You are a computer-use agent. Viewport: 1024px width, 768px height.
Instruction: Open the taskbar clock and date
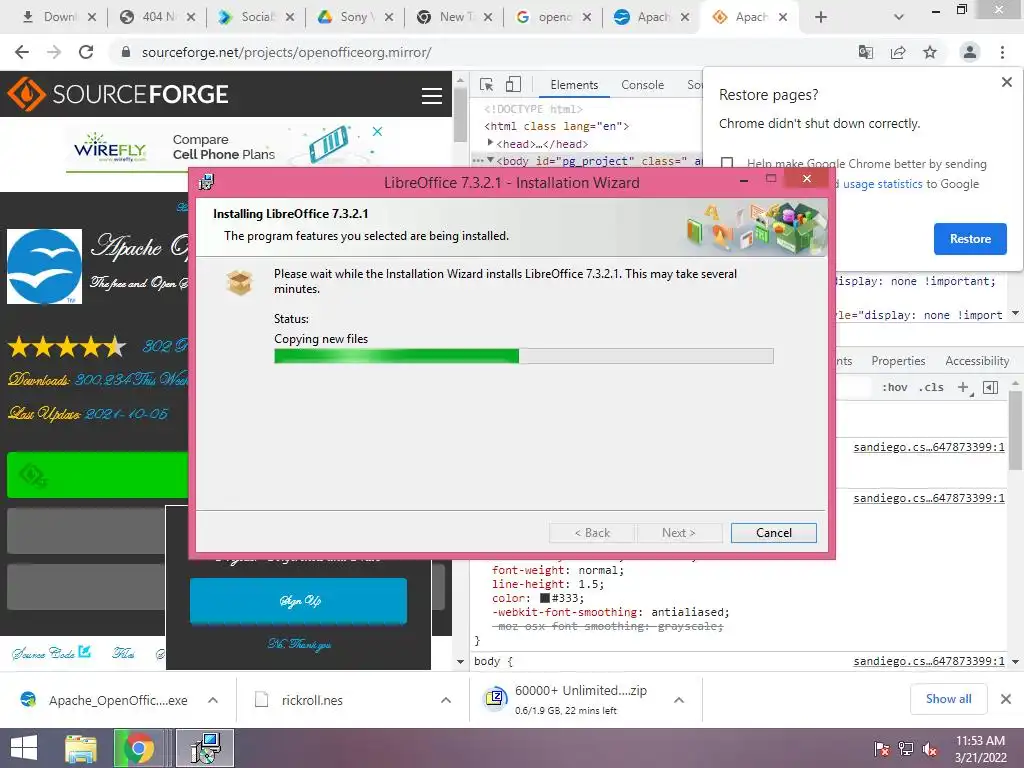click(x=980, y=749)
